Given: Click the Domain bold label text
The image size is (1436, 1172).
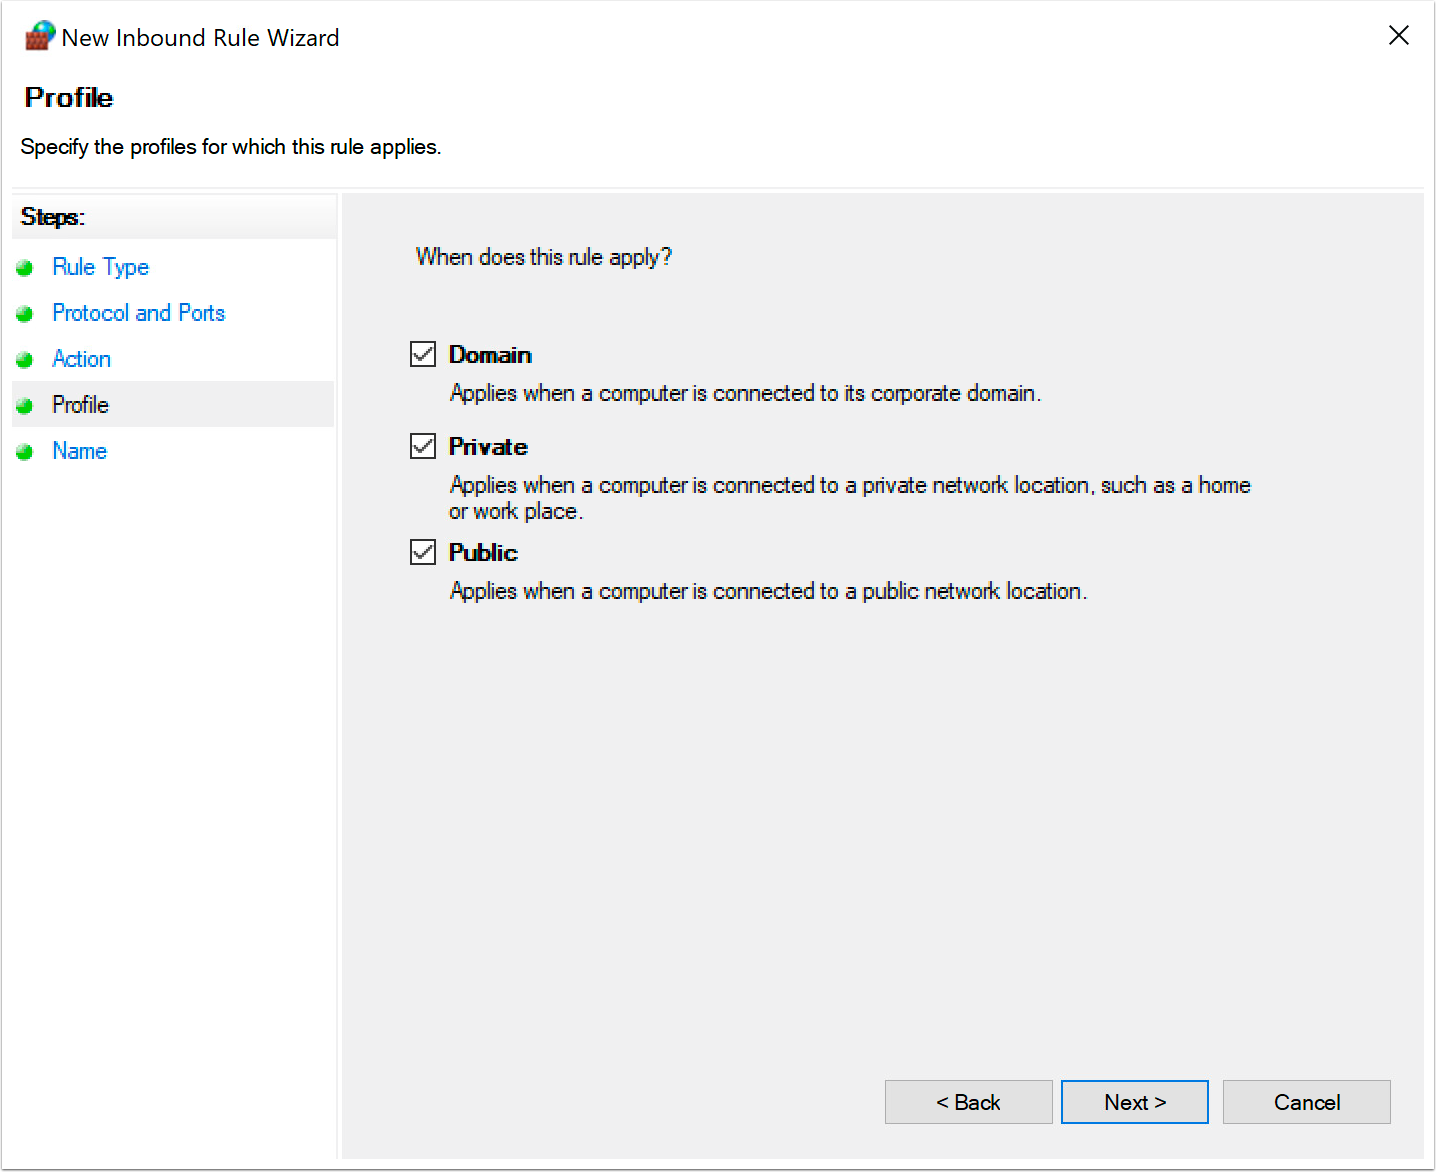Looking at the screenshot, I should click(x=489, y=354).
